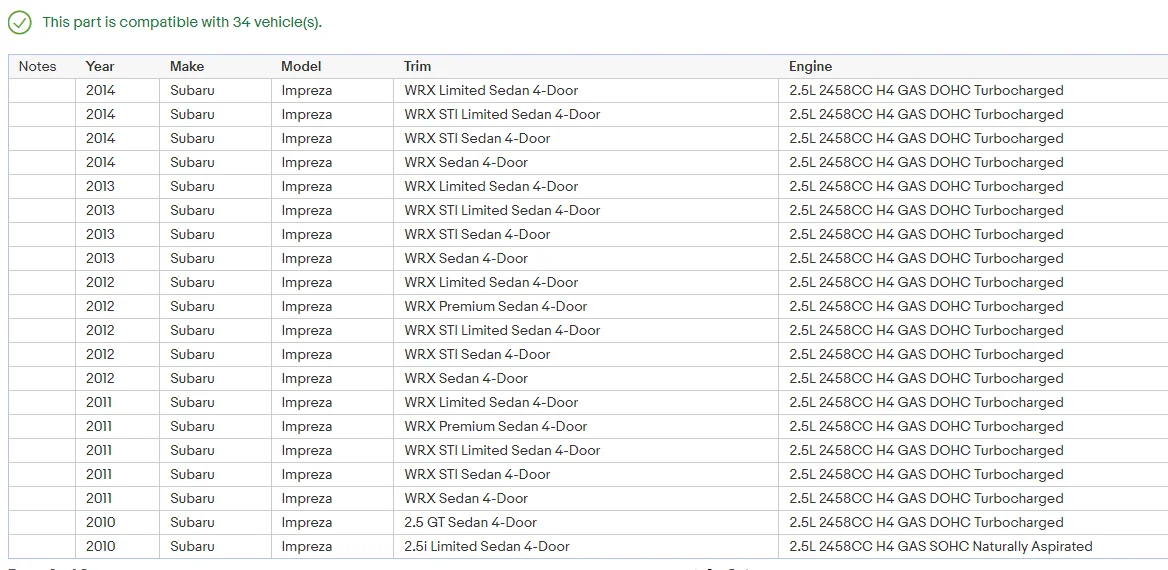The height and width of the screenshot is (570, 1168).
Task: Select the 2011 'WRX STI Limited Sedan 4-Door' trim cell
Action: 586,450
